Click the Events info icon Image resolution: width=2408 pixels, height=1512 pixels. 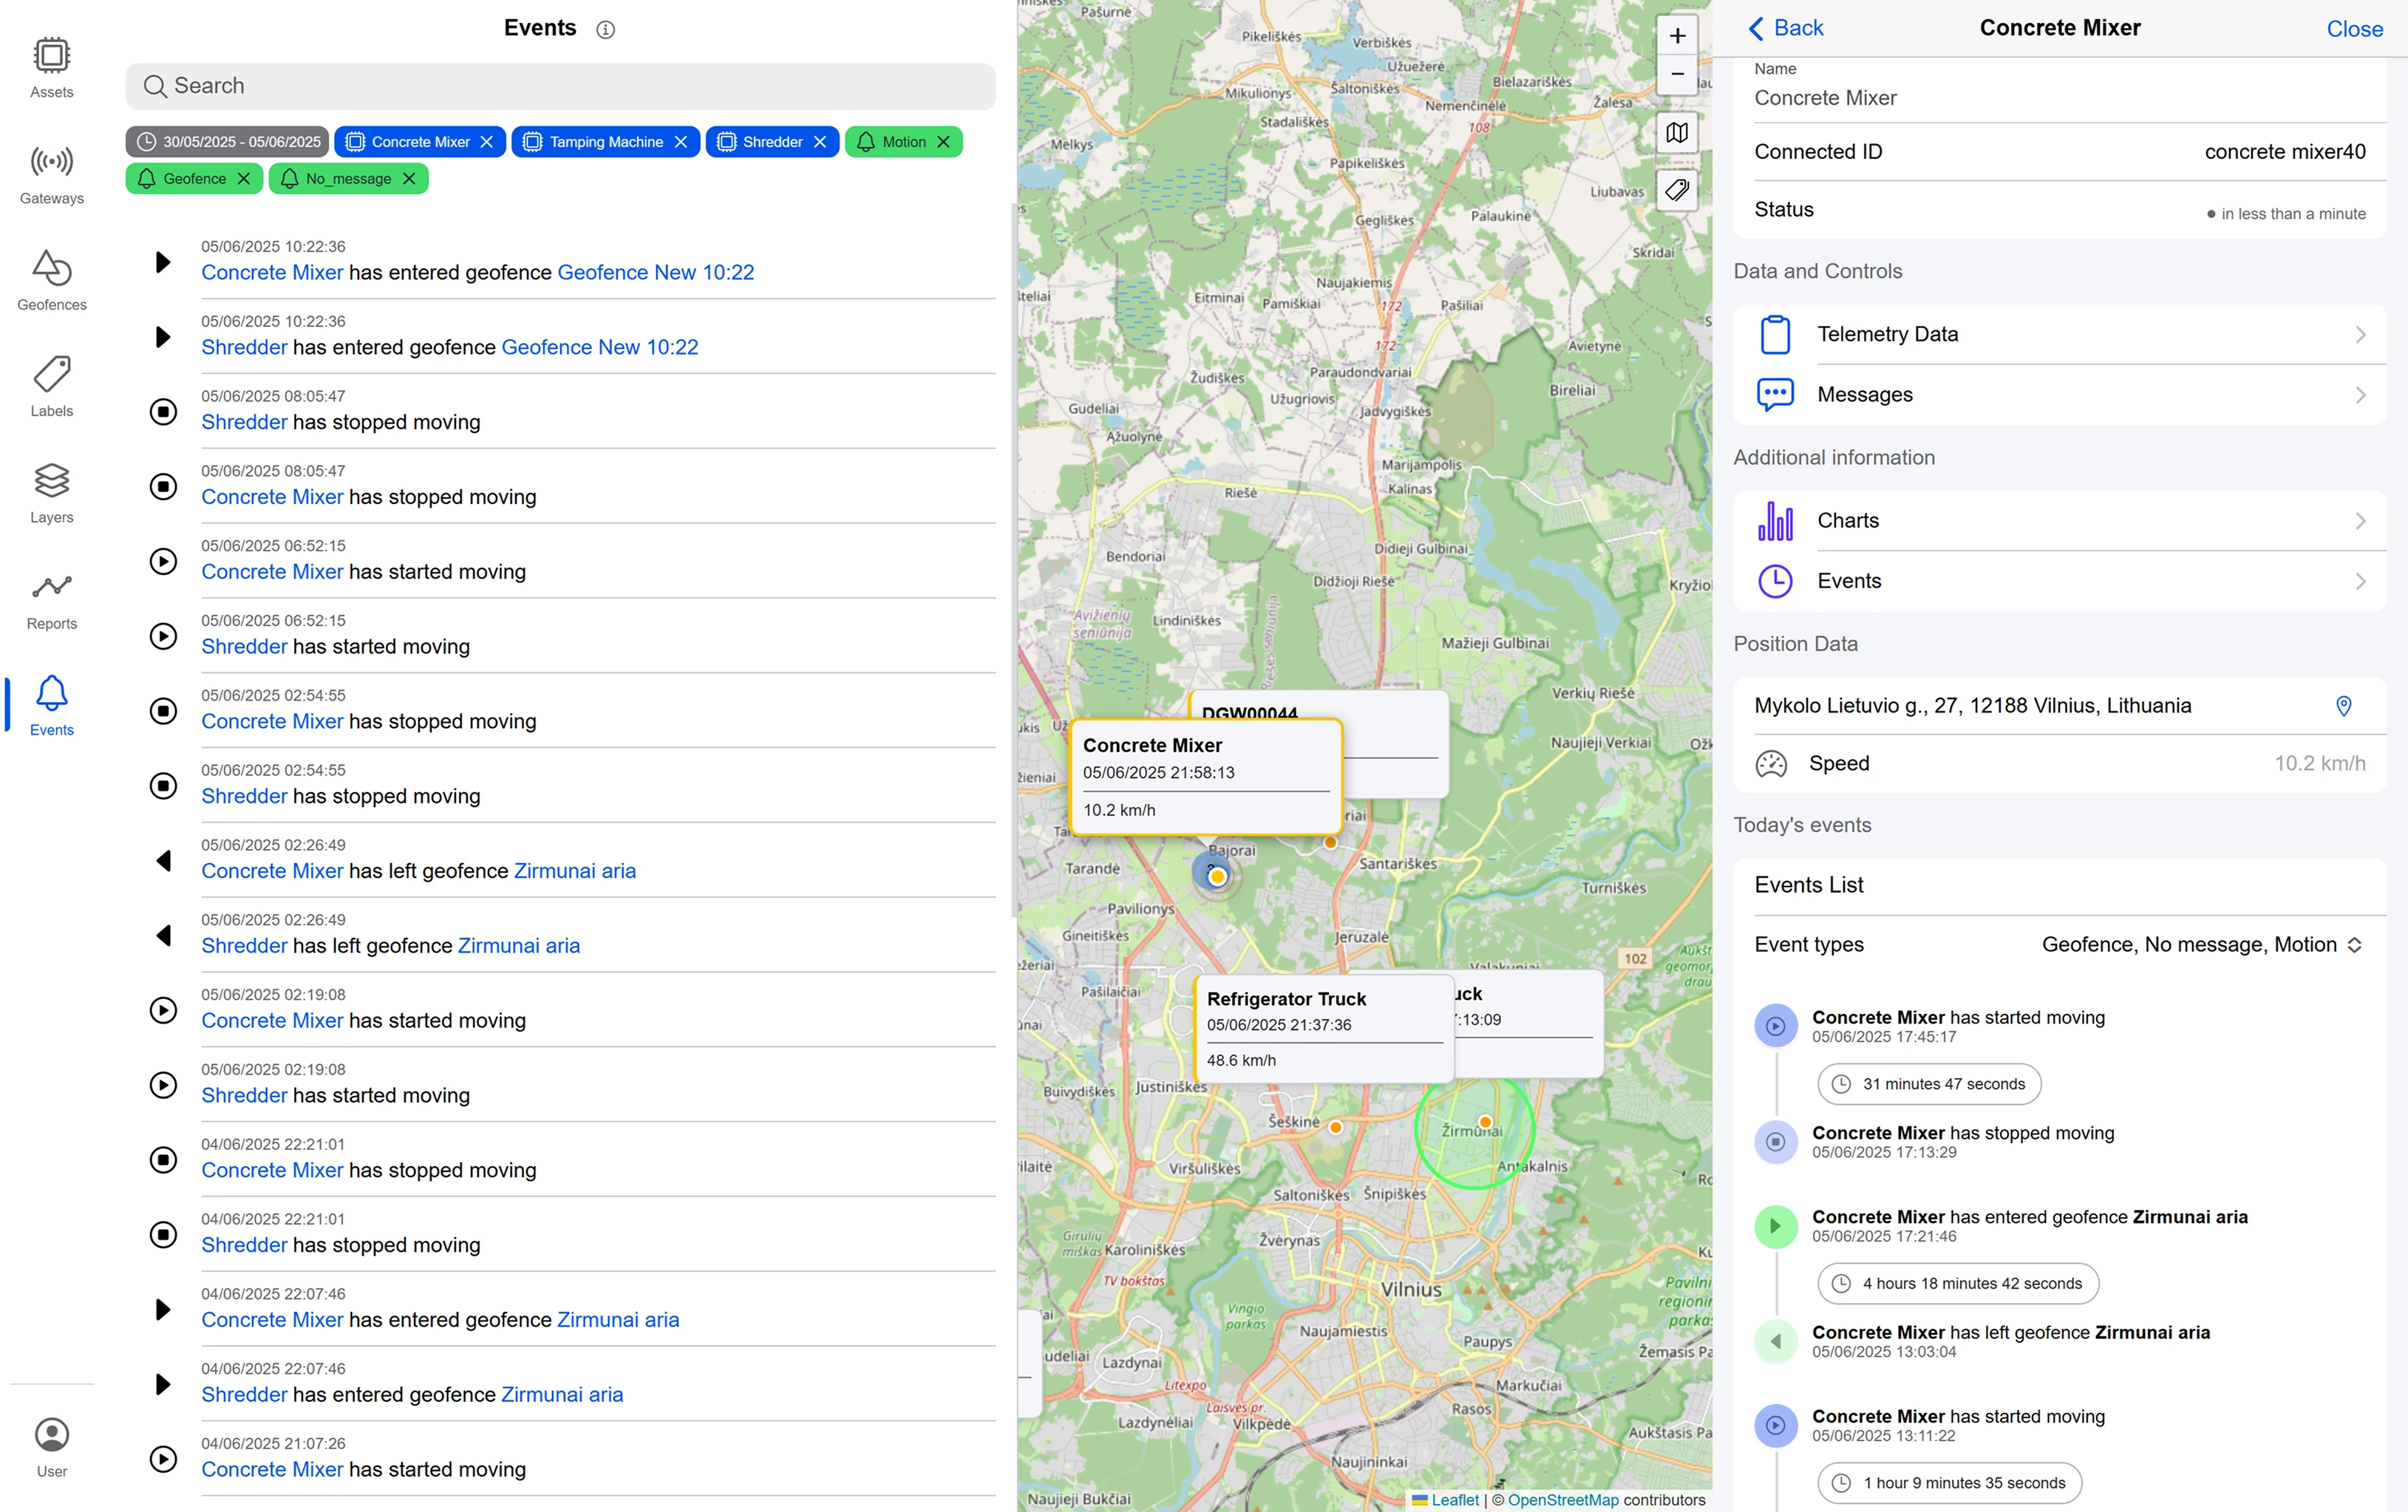[605, 30]
